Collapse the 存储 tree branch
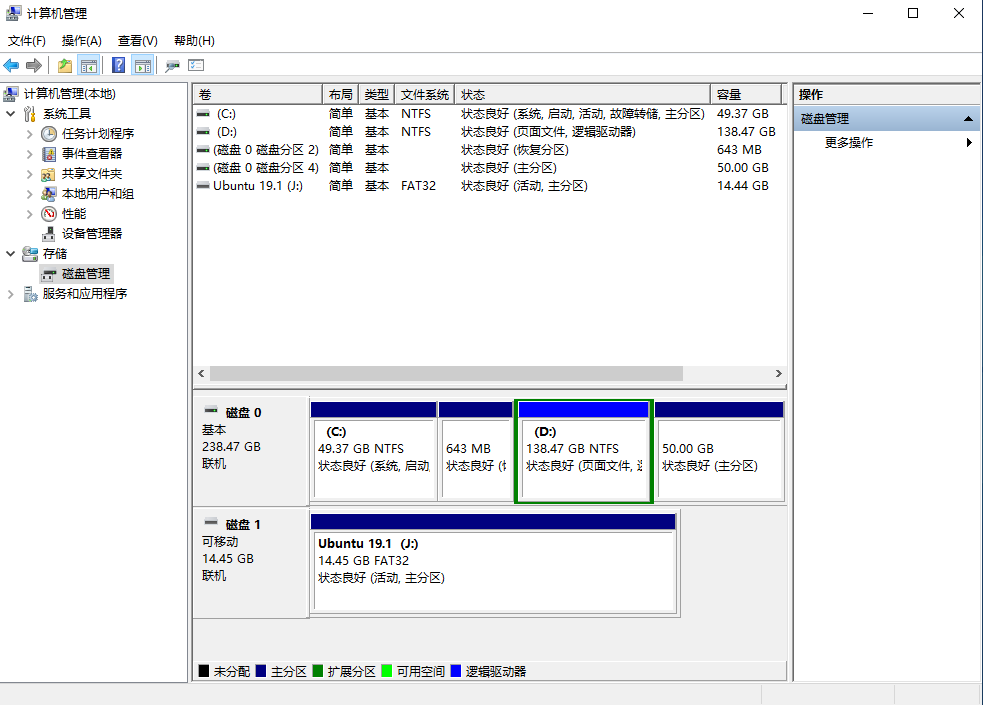Viewport: 983px width, 705px height. click(x=11, y=254)
